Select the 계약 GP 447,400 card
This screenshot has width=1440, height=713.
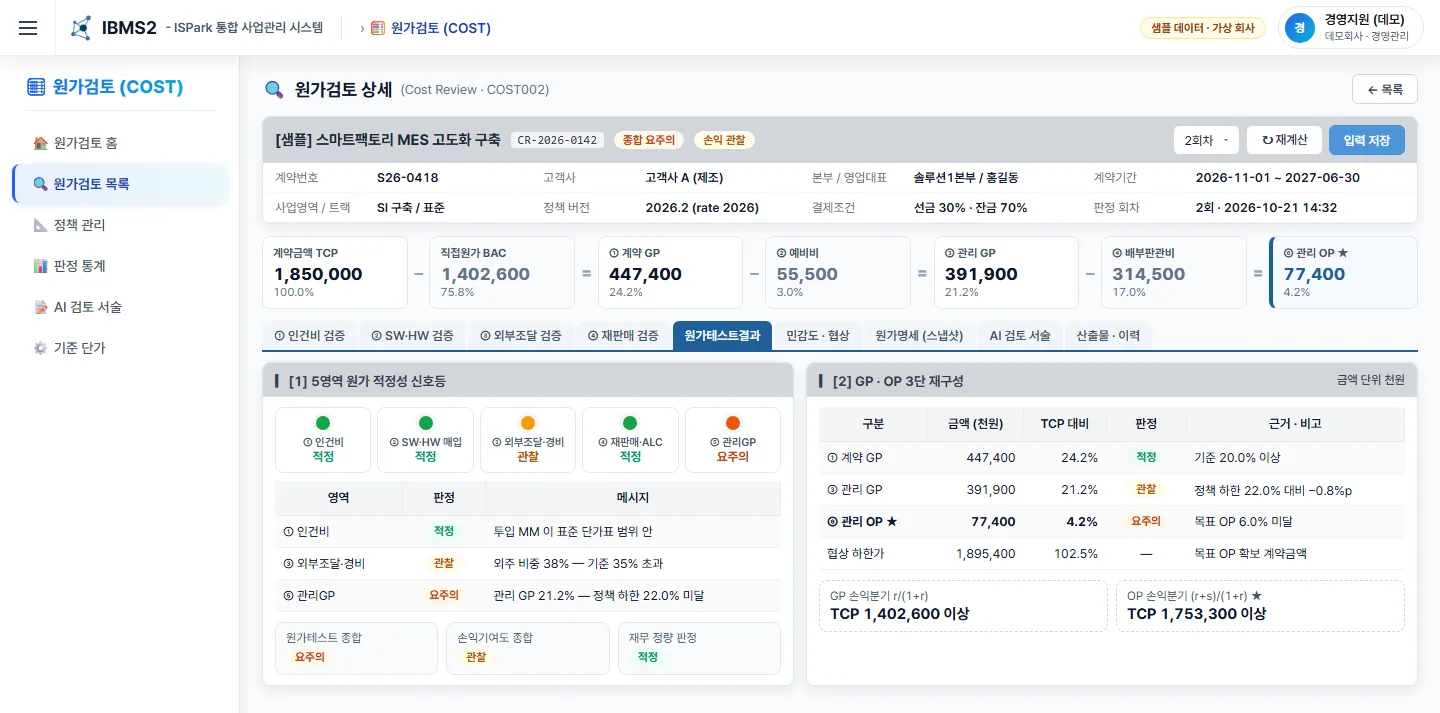(x=670, y=272)
